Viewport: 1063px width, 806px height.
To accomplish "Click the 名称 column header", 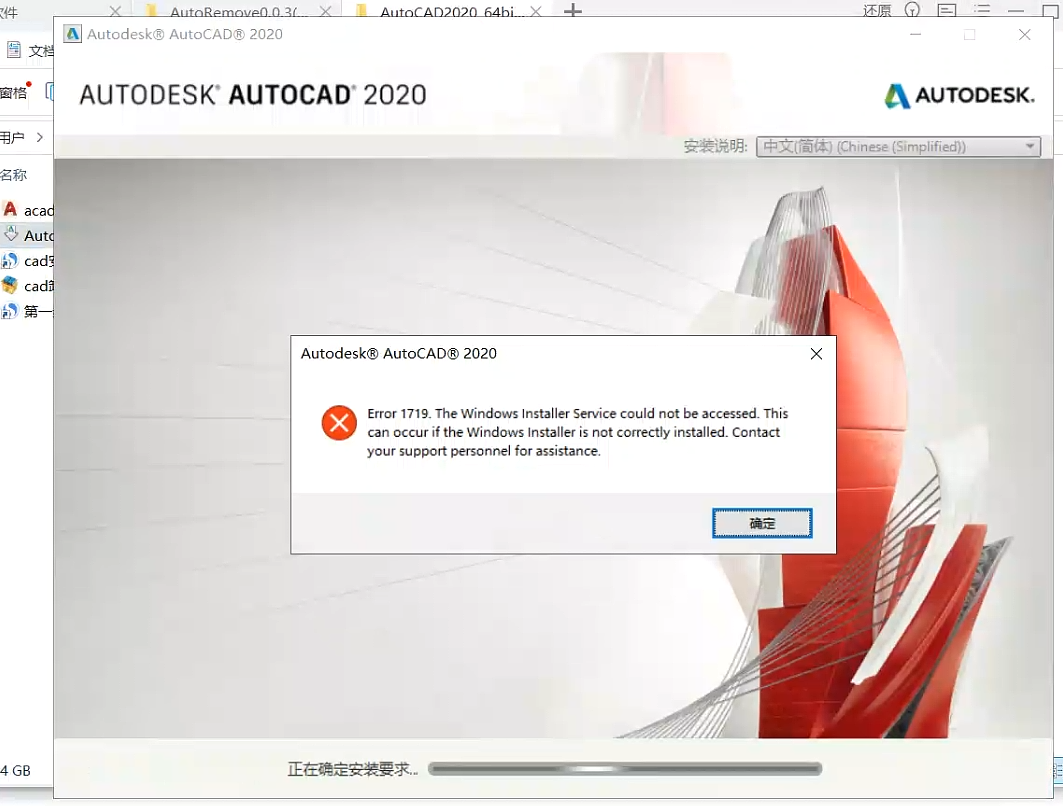I will (x=14, y=175).
